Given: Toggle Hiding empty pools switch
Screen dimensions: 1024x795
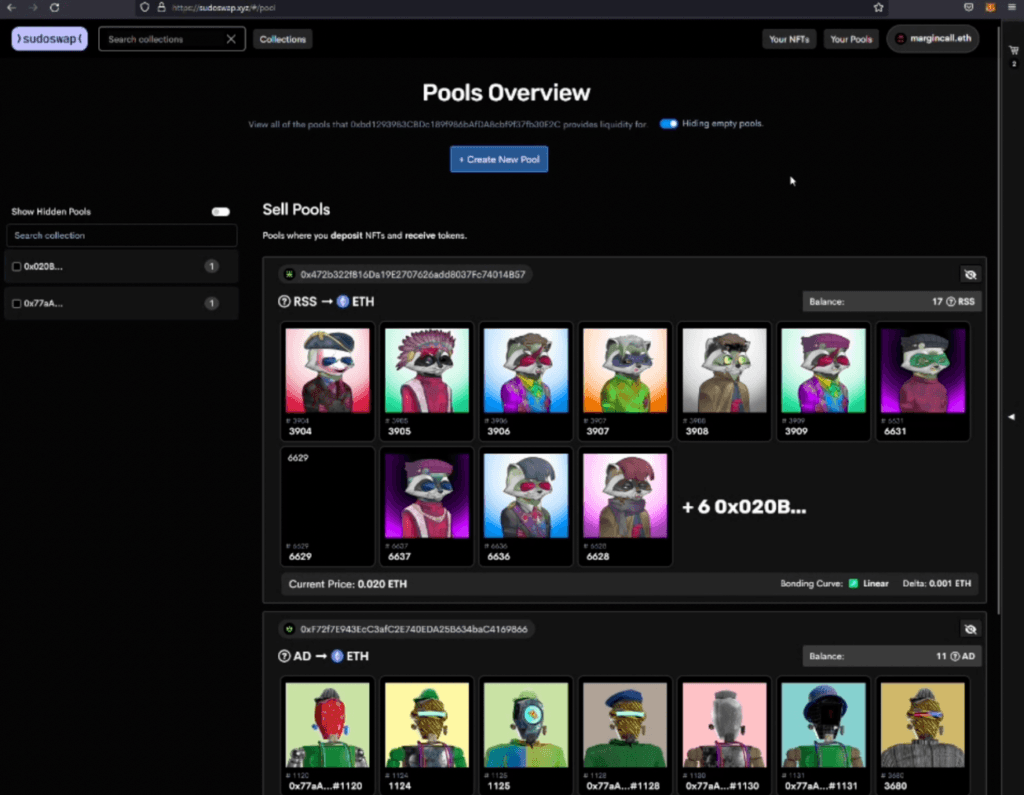Looking at the screenshot, I should pyautogui.click(x=668, y=123).
